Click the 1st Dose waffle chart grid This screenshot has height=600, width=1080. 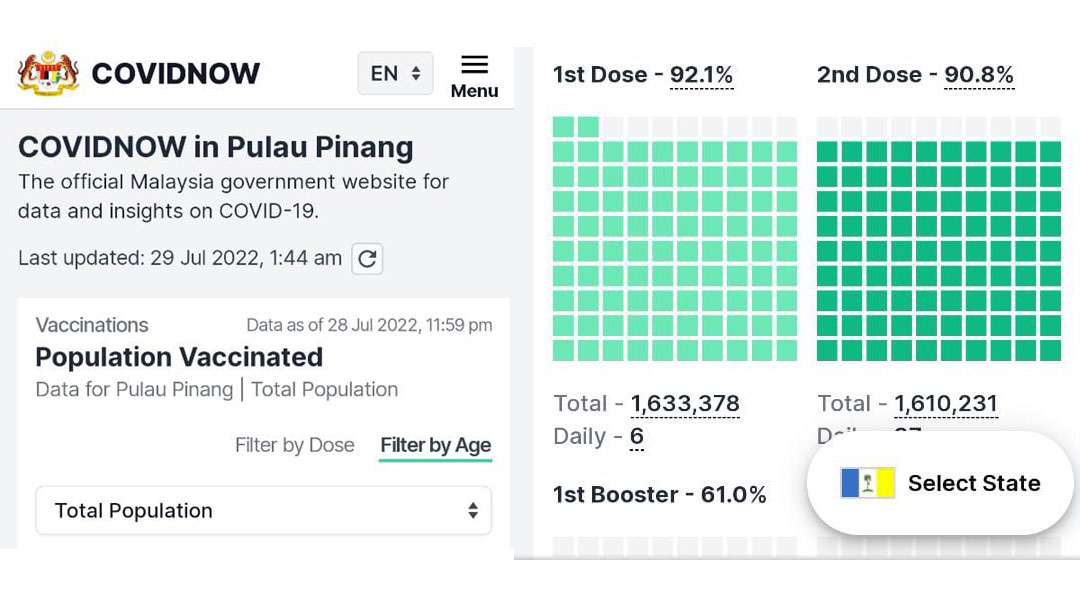(x=675, y=239)
